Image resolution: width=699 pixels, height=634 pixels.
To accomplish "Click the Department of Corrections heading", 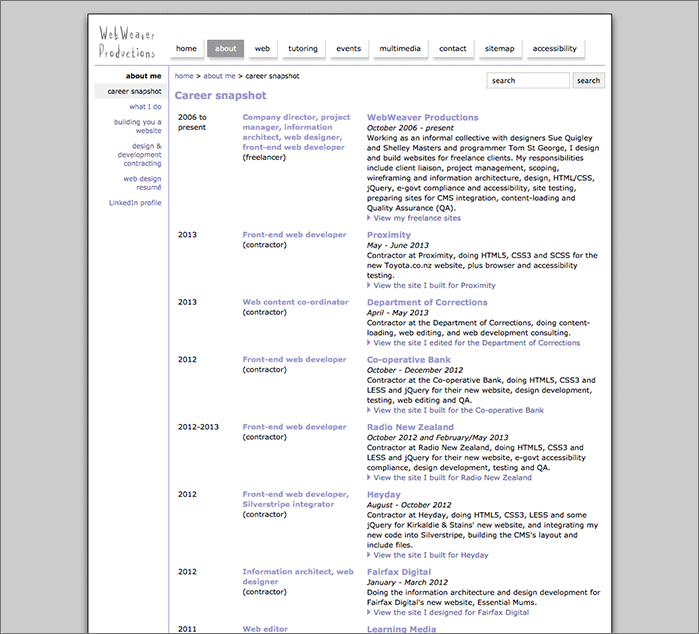I will 427,302.
